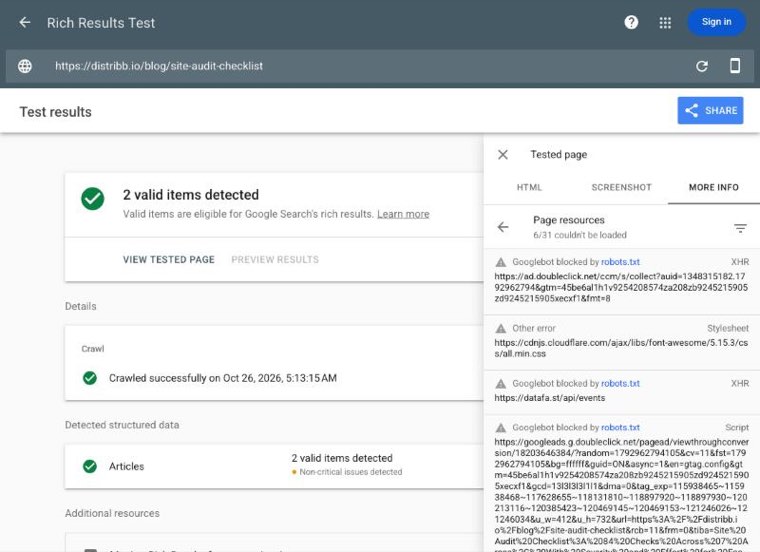760x552 pixels.
Task: Click the ad.doubleclick.net collect URL
Action: (621, 287)
